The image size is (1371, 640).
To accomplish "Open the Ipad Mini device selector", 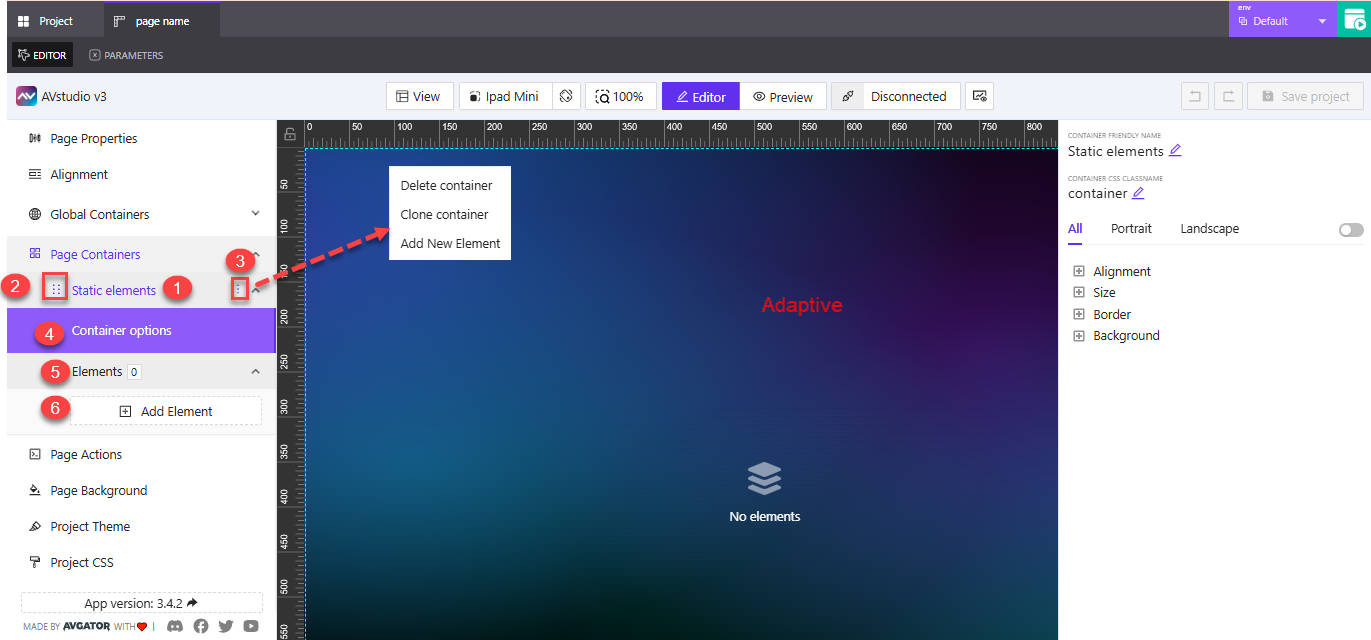I will click(505, 96).
